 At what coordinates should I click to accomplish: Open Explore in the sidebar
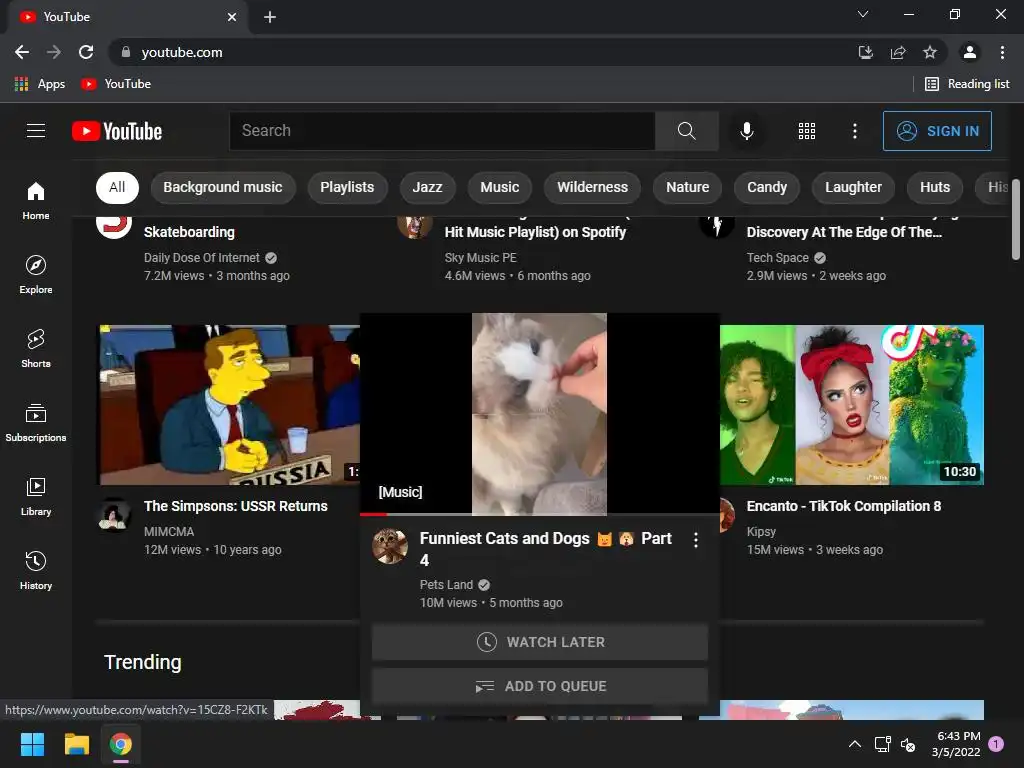coord(36,274)
